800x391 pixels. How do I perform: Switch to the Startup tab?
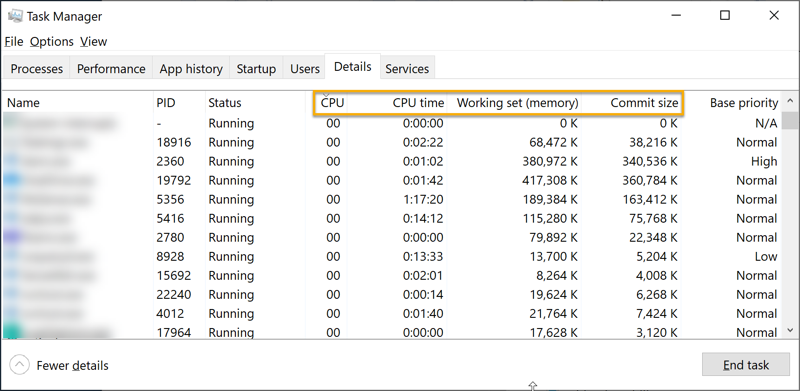256,69
